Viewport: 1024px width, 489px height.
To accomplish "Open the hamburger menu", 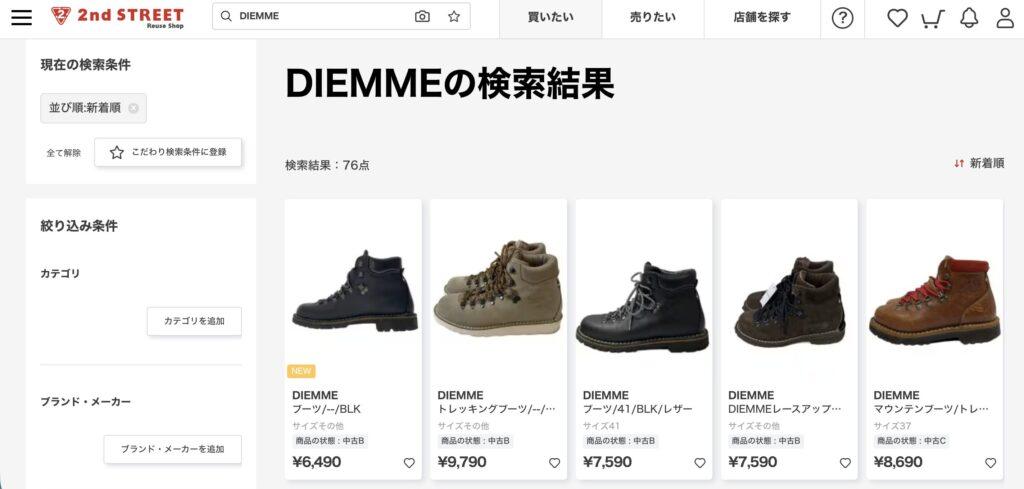I will [x=21, y=18].
